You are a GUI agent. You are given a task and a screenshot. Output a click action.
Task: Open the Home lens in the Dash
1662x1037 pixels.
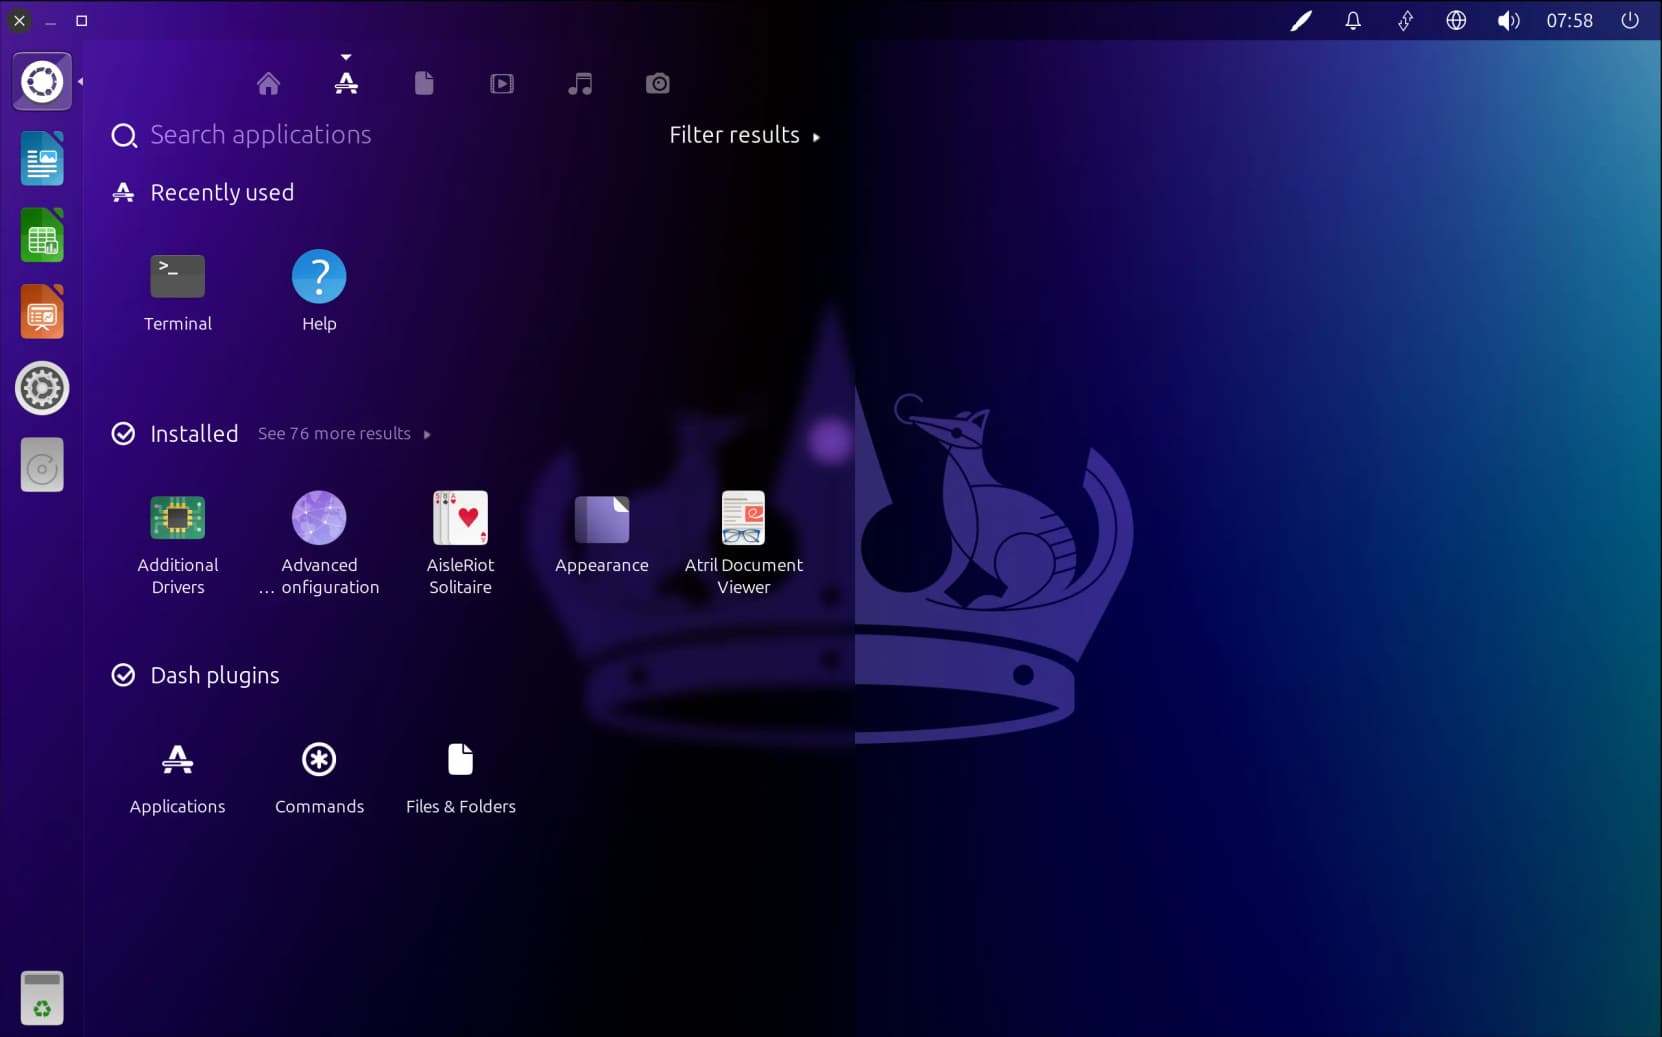[267, 83]
